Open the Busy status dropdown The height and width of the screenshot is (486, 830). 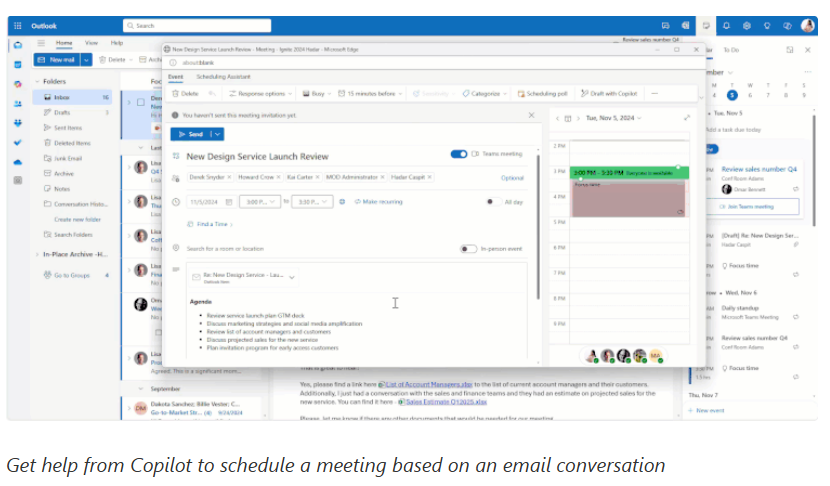pos(317,94)
